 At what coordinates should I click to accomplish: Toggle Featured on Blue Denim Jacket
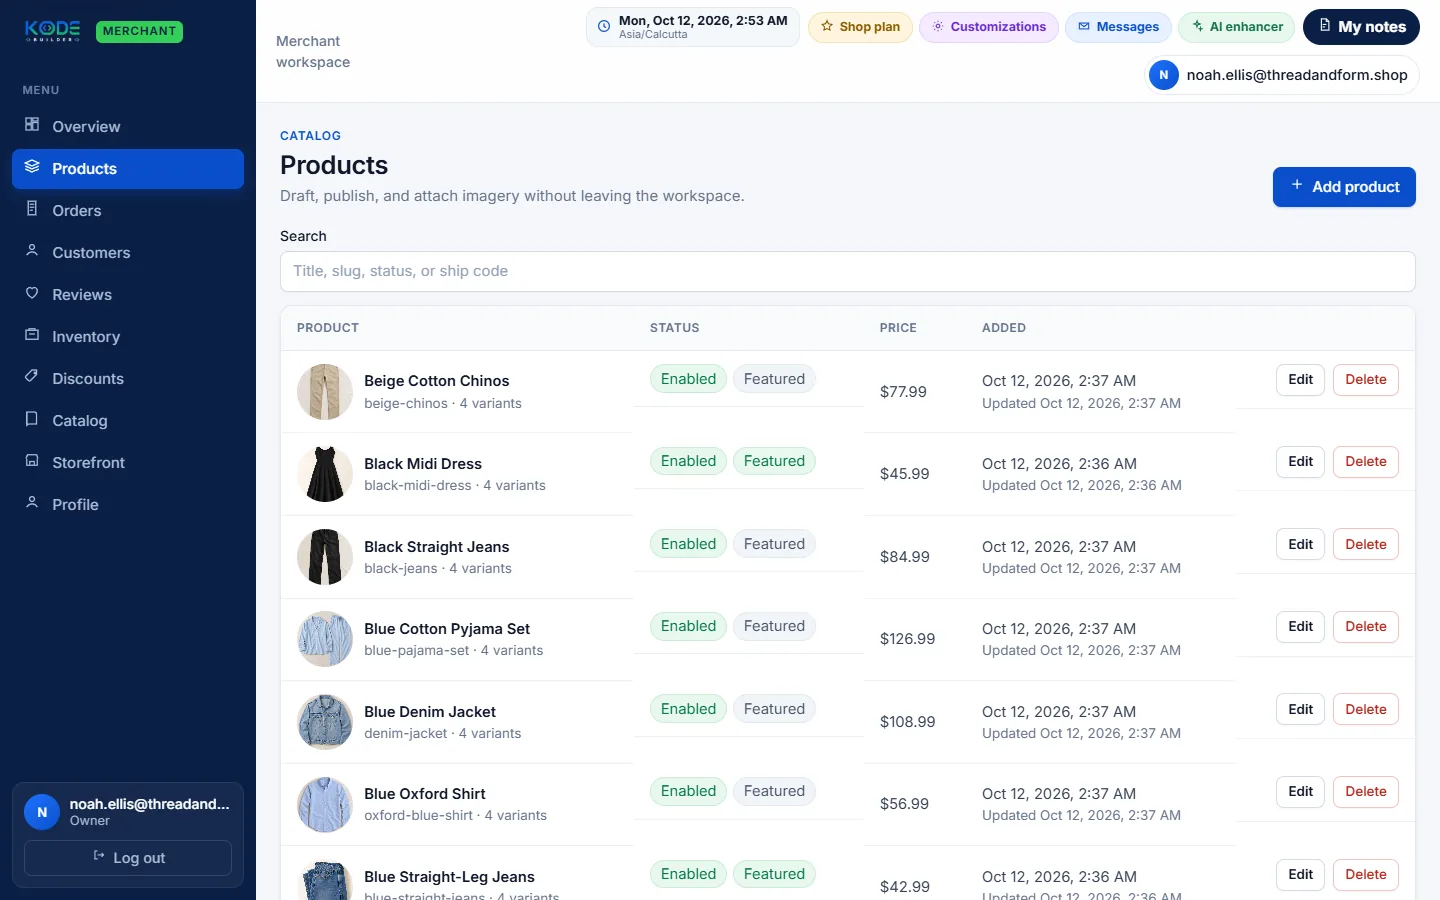tap(774, 709)
